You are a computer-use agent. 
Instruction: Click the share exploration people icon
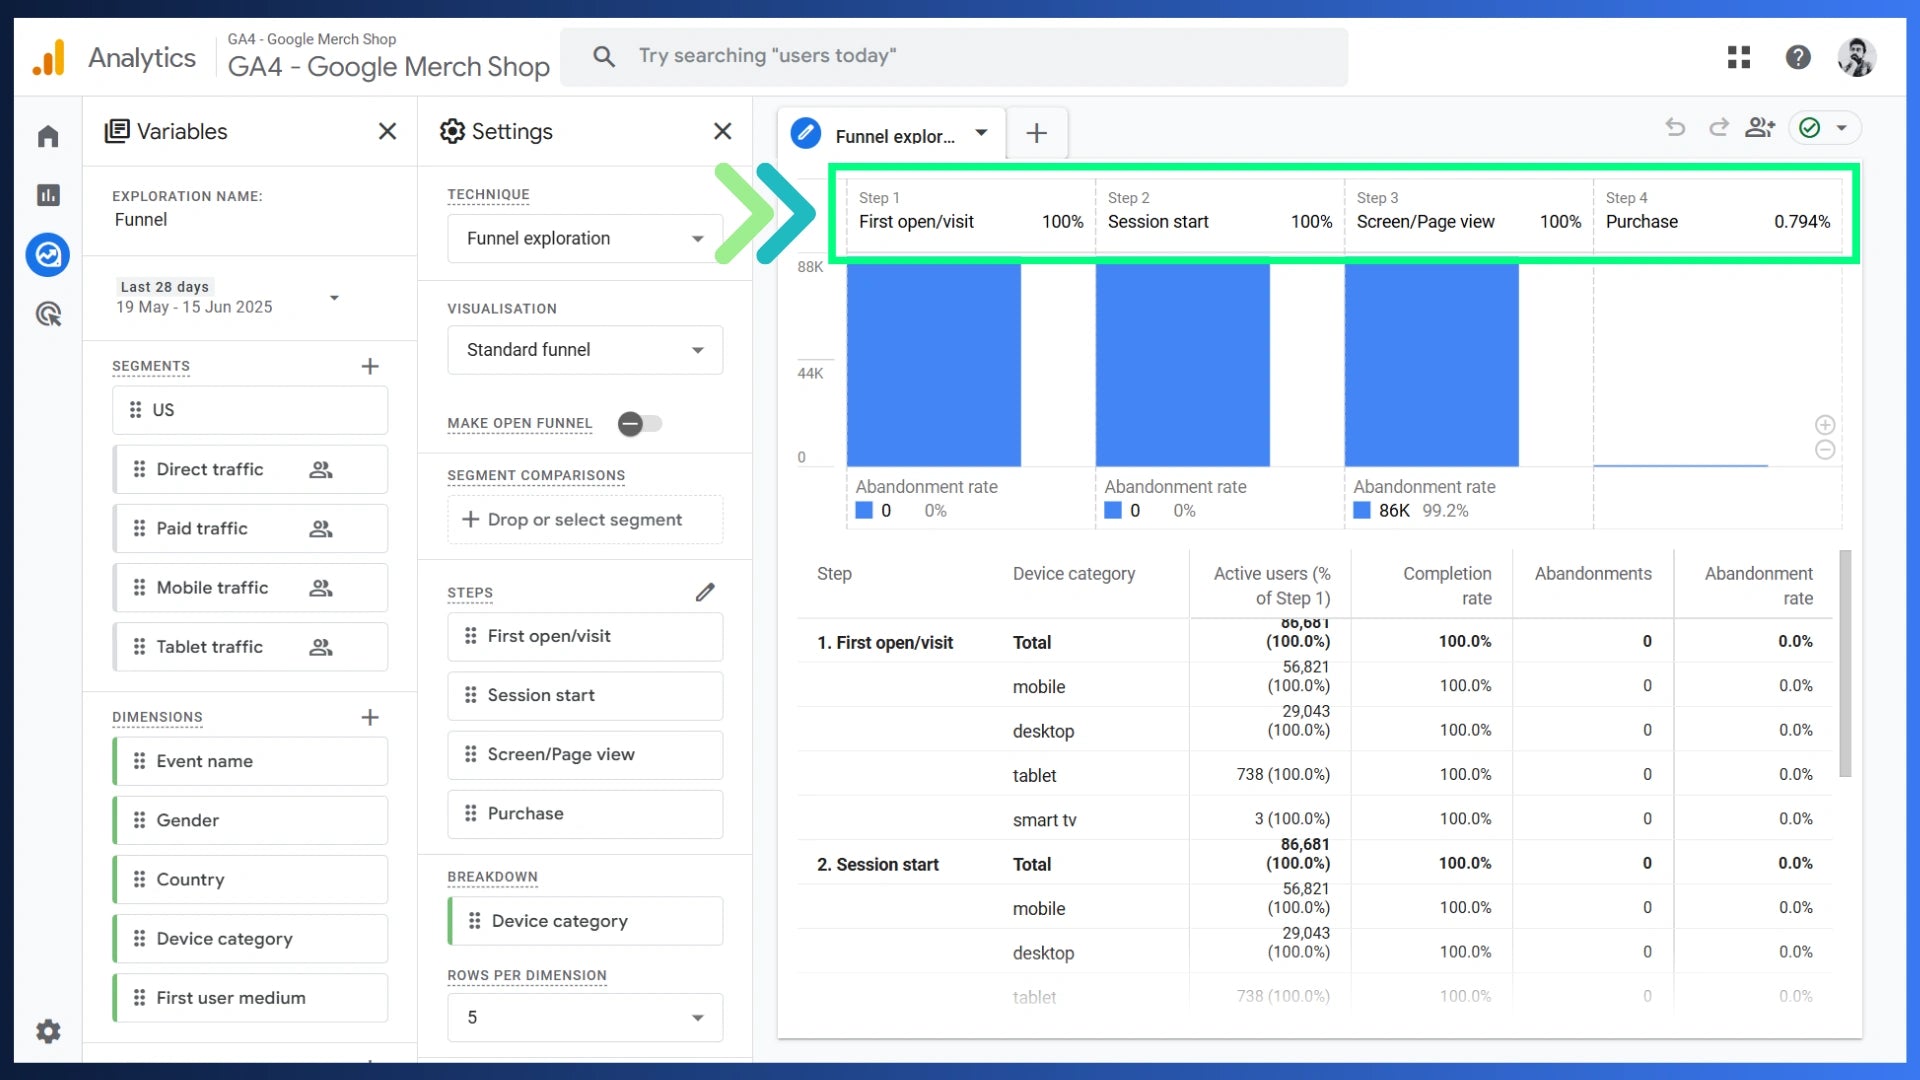tap(1759, 128)
